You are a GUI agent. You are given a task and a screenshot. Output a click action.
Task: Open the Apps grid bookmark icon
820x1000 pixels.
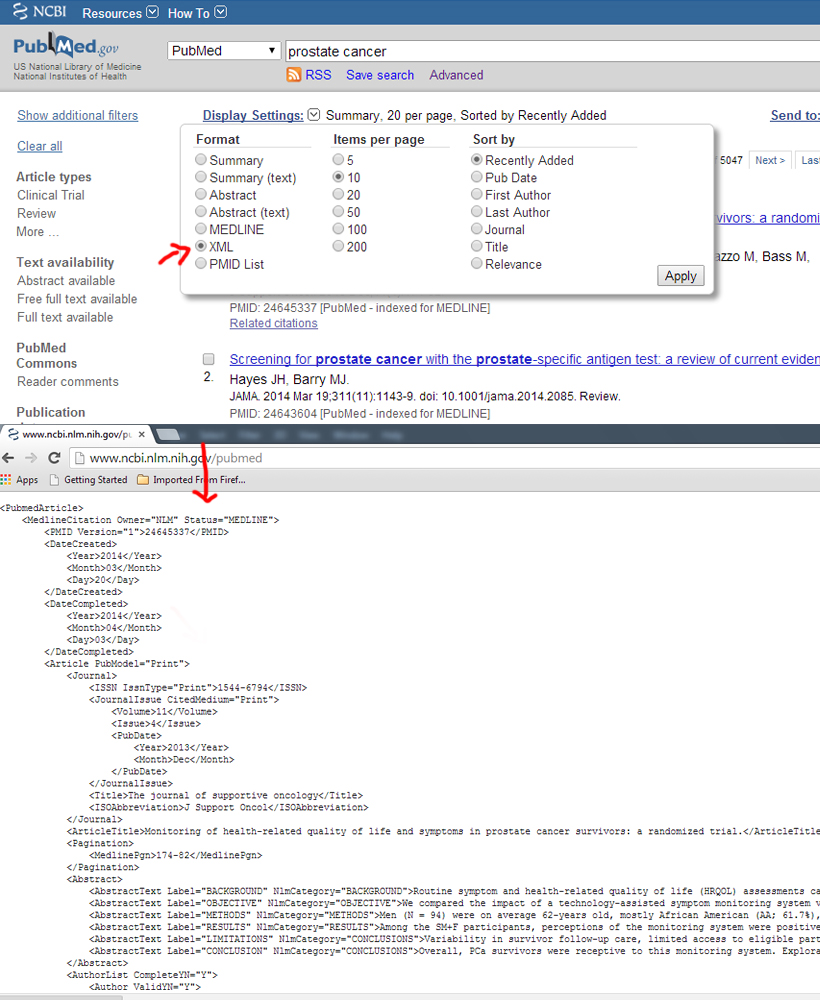pyautogui.click(x=6, y=480)
